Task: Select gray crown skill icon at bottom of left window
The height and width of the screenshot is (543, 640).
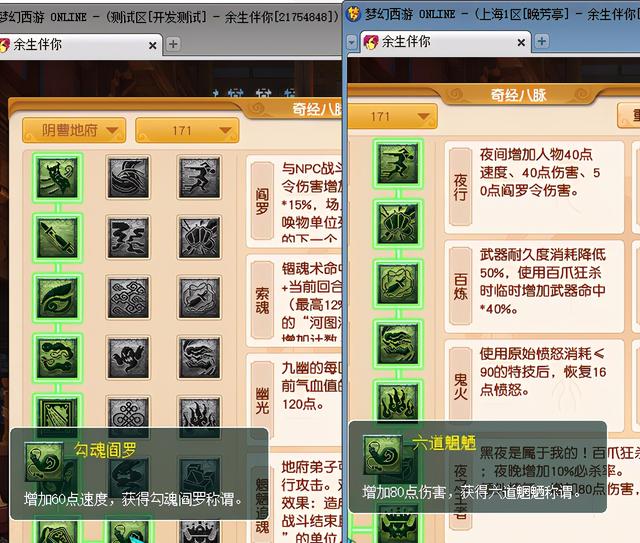Action: click(x=199, y=532)
